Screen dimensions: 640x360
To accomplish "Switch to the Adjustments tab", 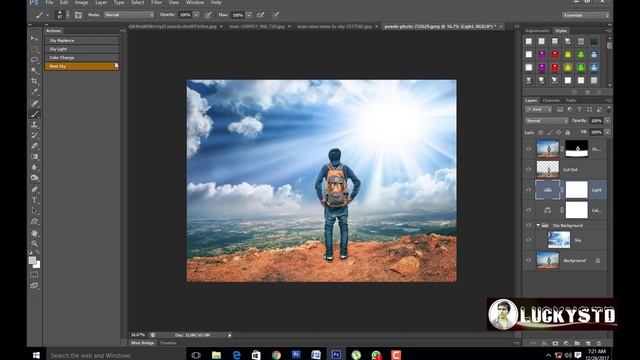I will coord(537,31).
